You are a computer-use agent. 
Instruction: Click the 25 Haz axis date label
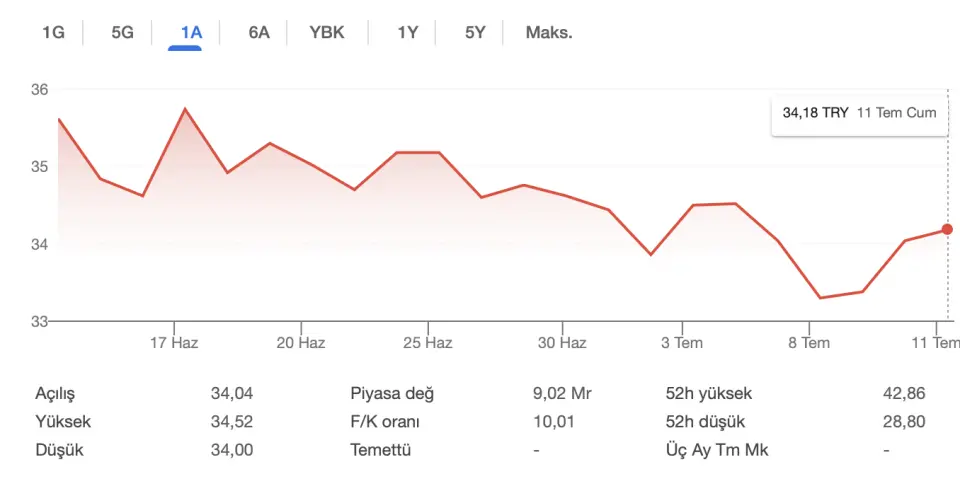(428, 343)
